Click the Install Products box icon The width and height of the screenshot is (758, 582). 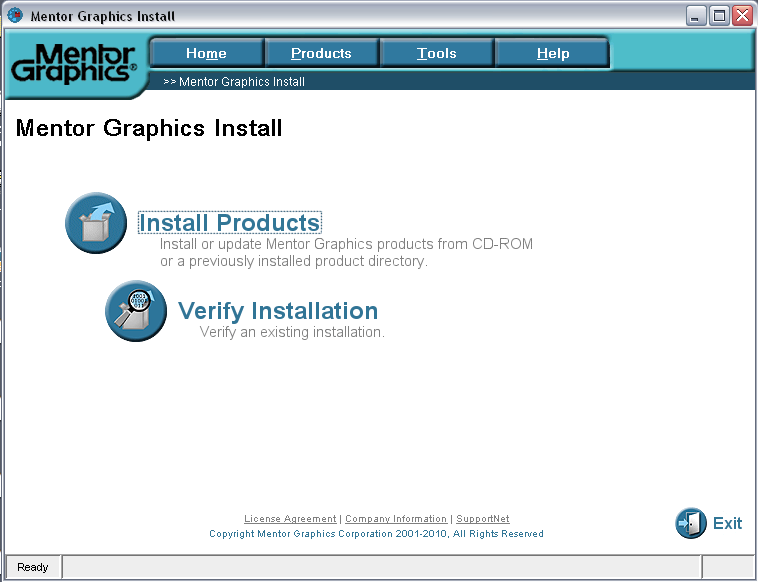tap(96, 223)
